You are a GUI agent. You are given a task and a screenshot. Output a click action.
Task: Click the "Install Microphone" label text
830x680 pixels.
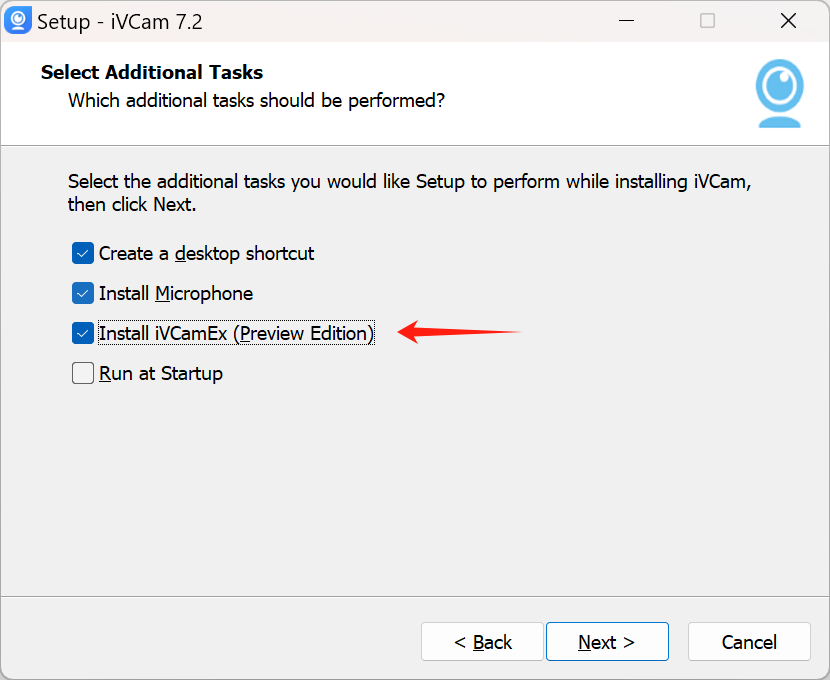click(176, 293)
